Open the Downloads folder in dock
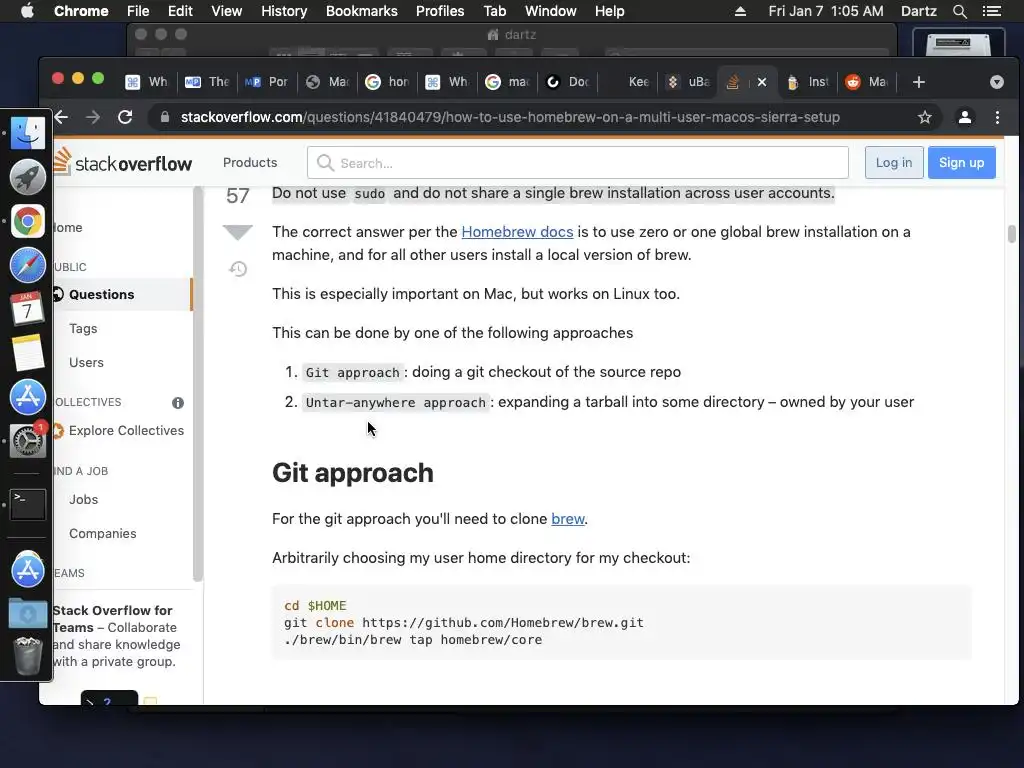Image resolution: width=1024 pixels, height=768 pixels. (27, 613)
